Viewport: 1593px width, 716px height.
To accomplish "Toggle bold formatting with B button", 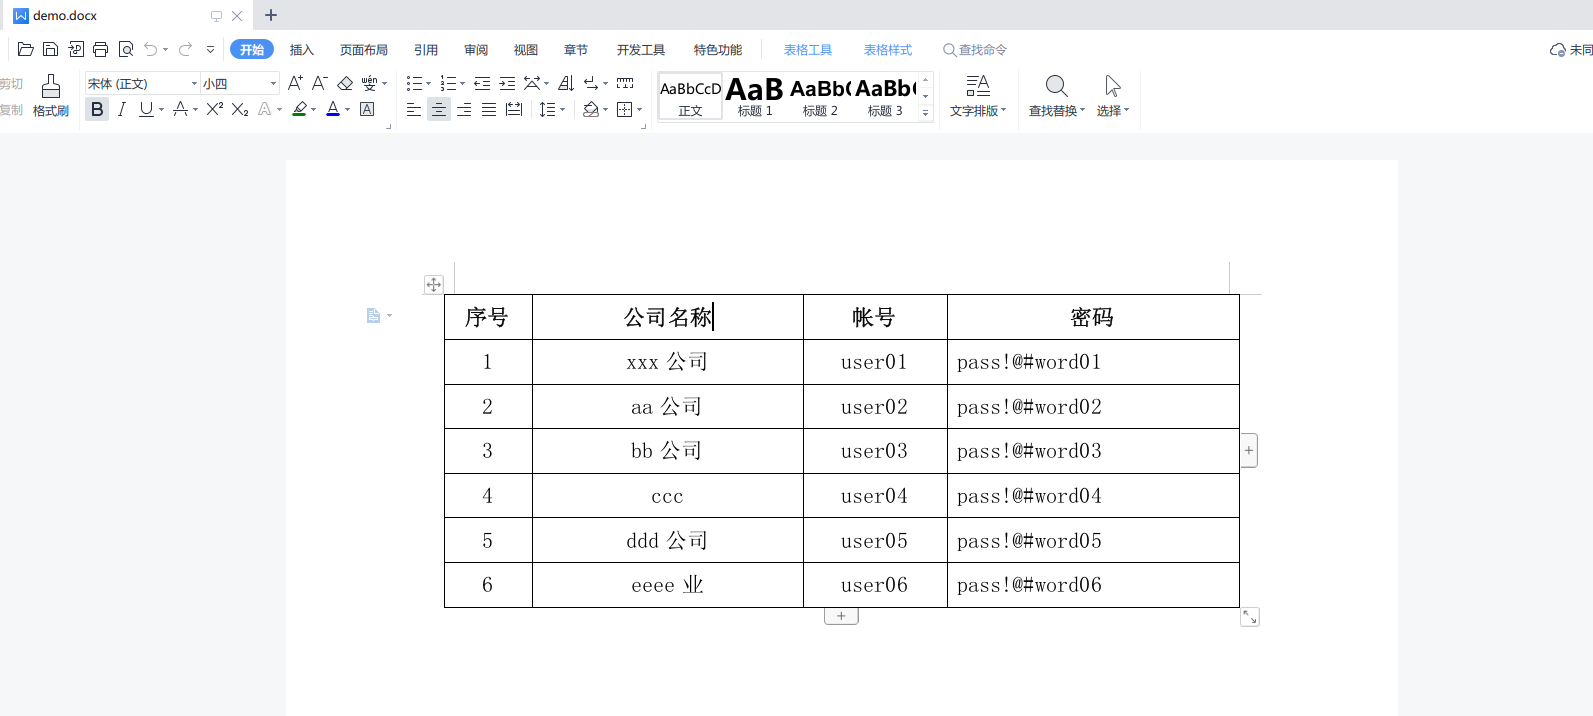I will coord(97,110).
